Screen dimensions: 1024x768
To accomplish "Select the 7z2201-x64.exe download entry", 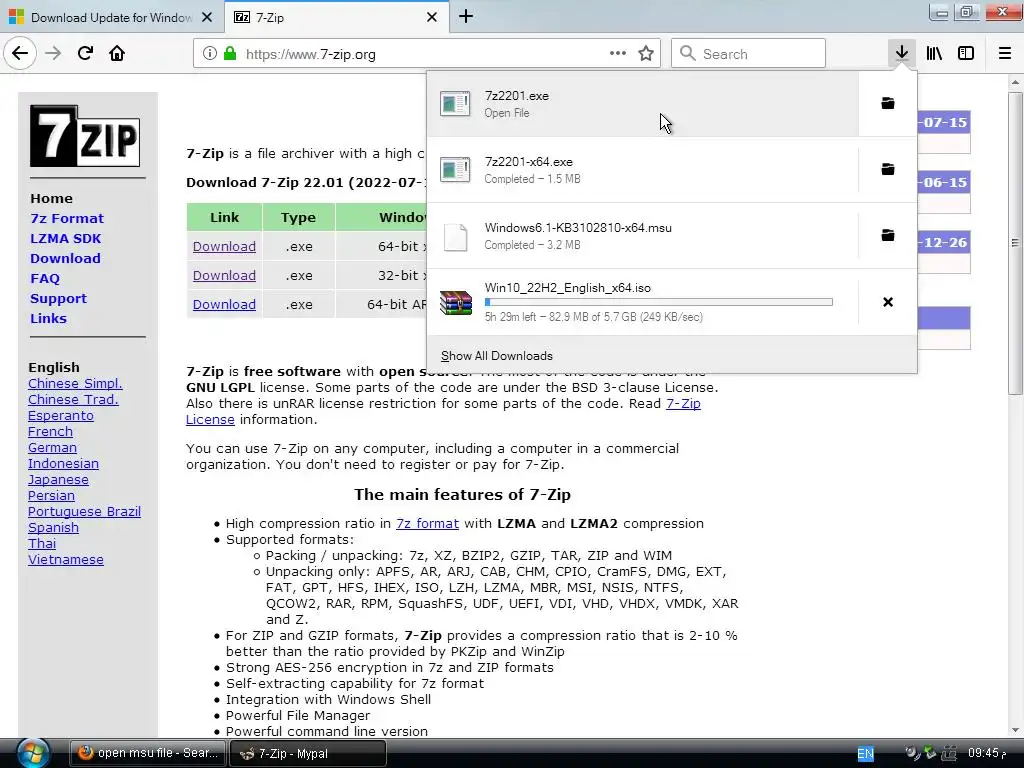I will 643,170.
